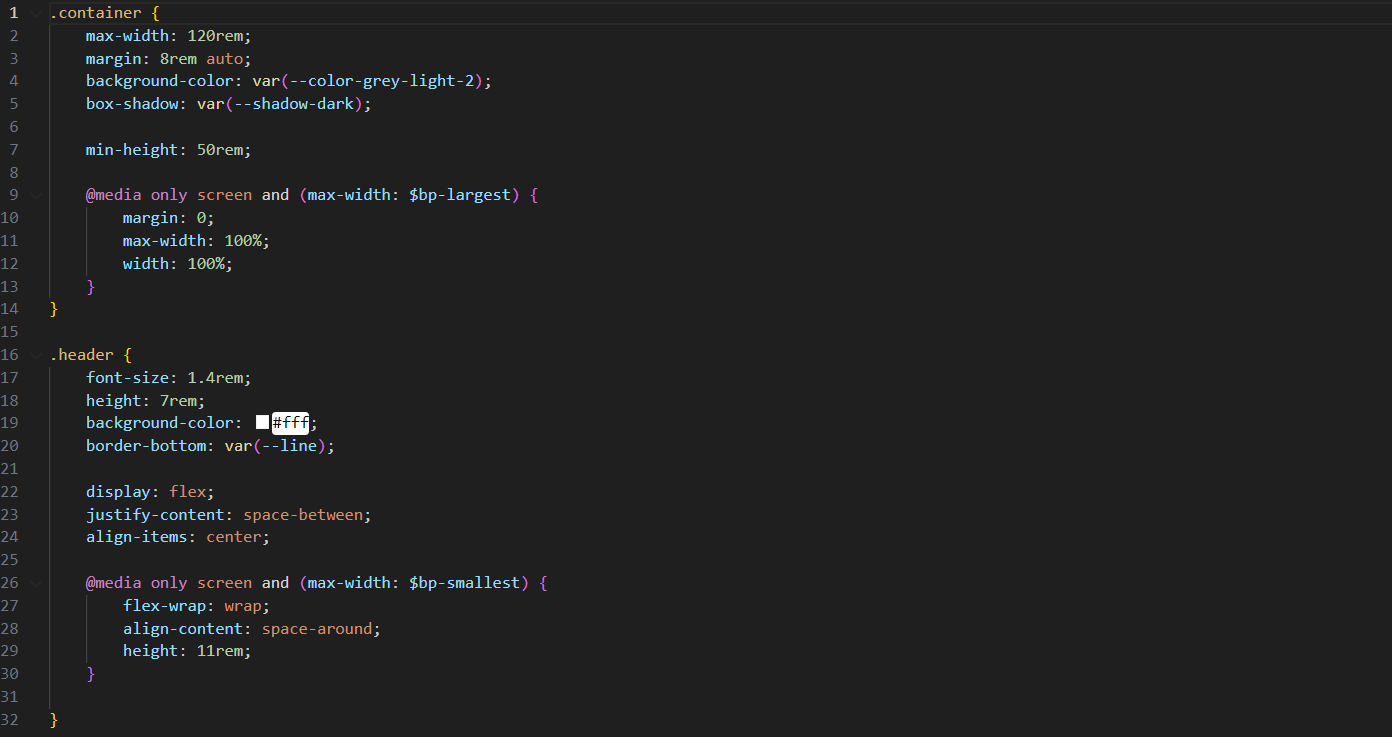Click the space-around value

coord(317,629)
